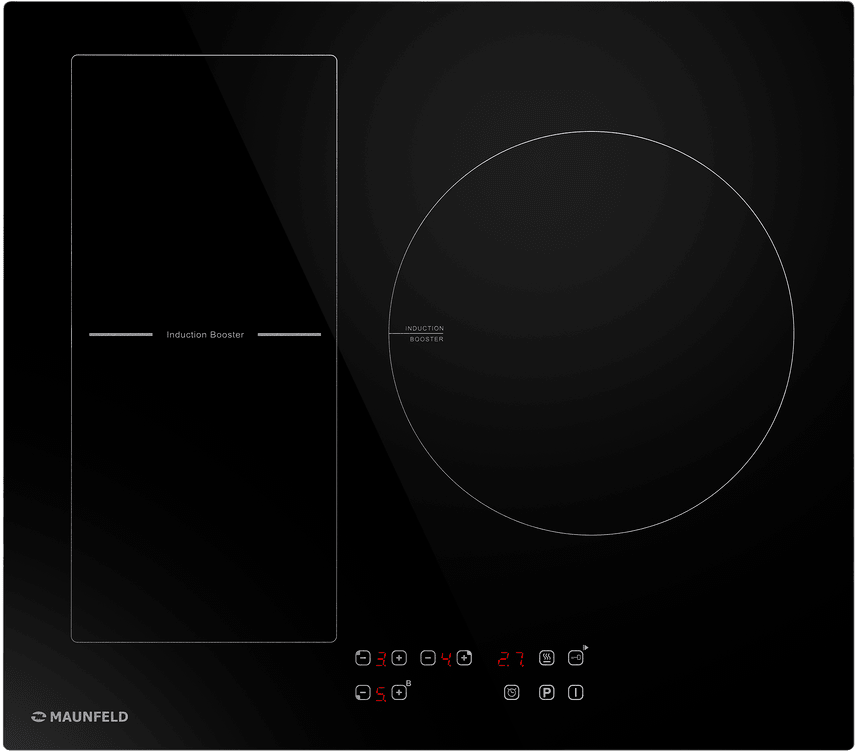Touch the upper half of rectangular zone
This screenshot has width=855, height=751.
click(x=204, y=190)
